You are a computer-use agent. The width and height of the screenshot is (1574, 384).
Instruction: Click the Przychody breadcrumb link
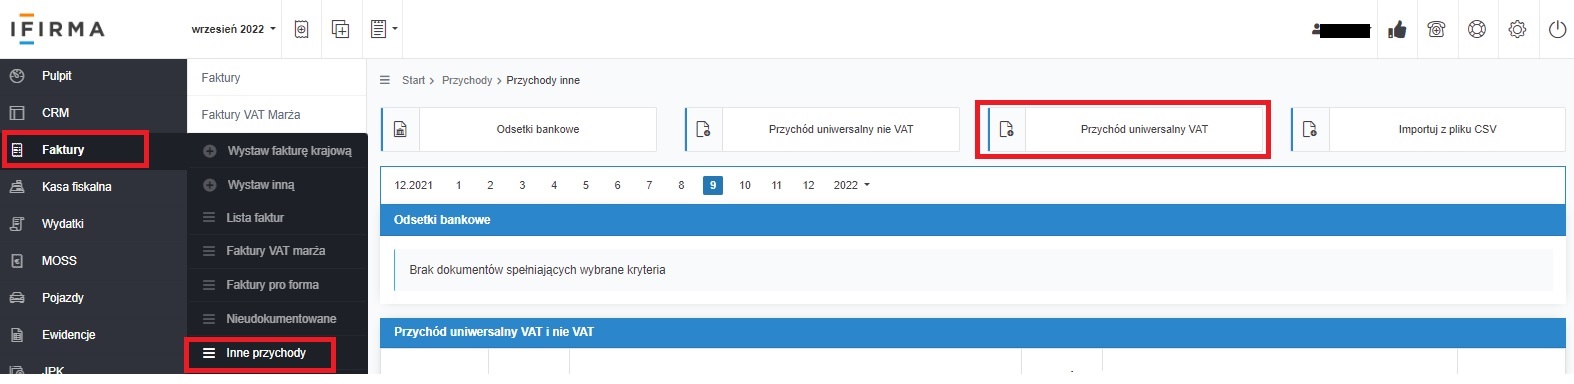click(467, 80)
